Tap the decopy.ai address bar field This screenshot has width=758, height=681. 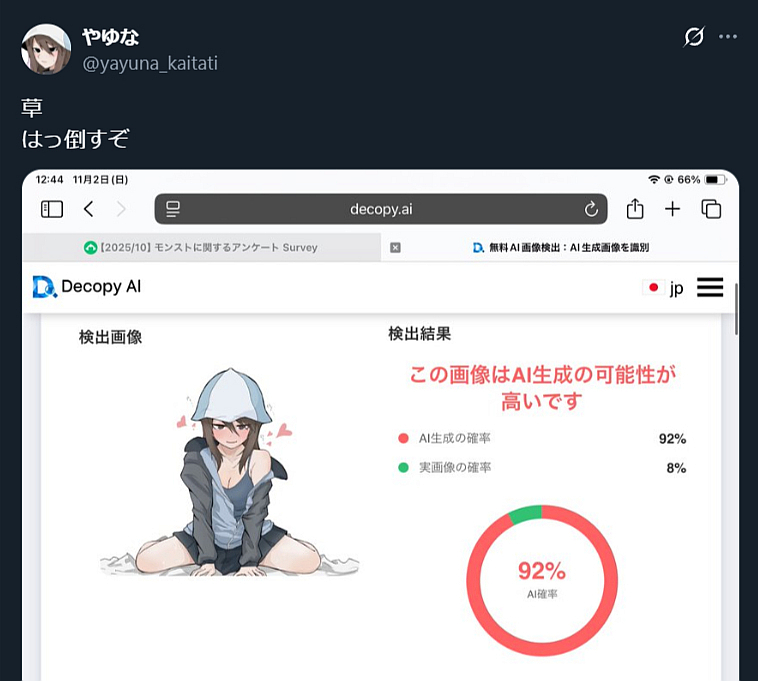point(381,209)
